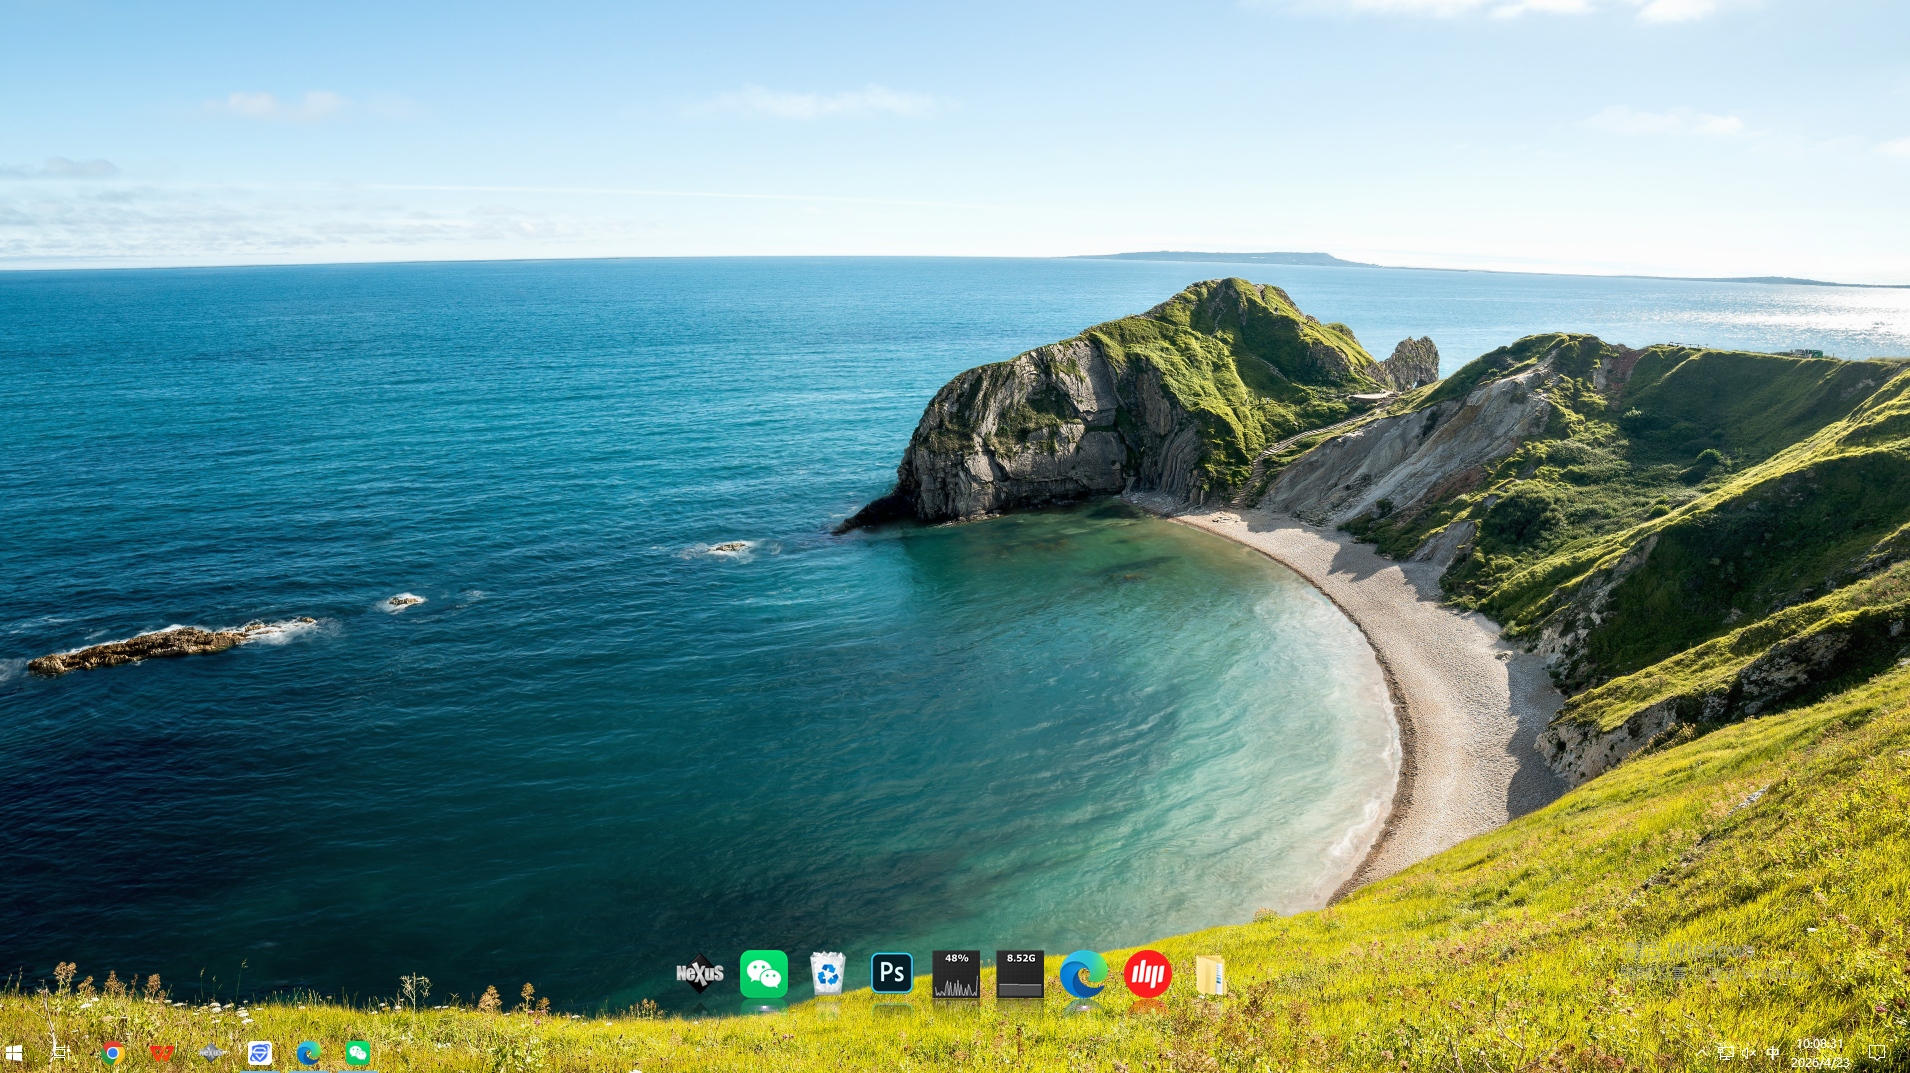Screen dimensions: 1910x1073
Task: Launch WeChat from the dock
Action: pyautogui.click(x=763, y=973)
